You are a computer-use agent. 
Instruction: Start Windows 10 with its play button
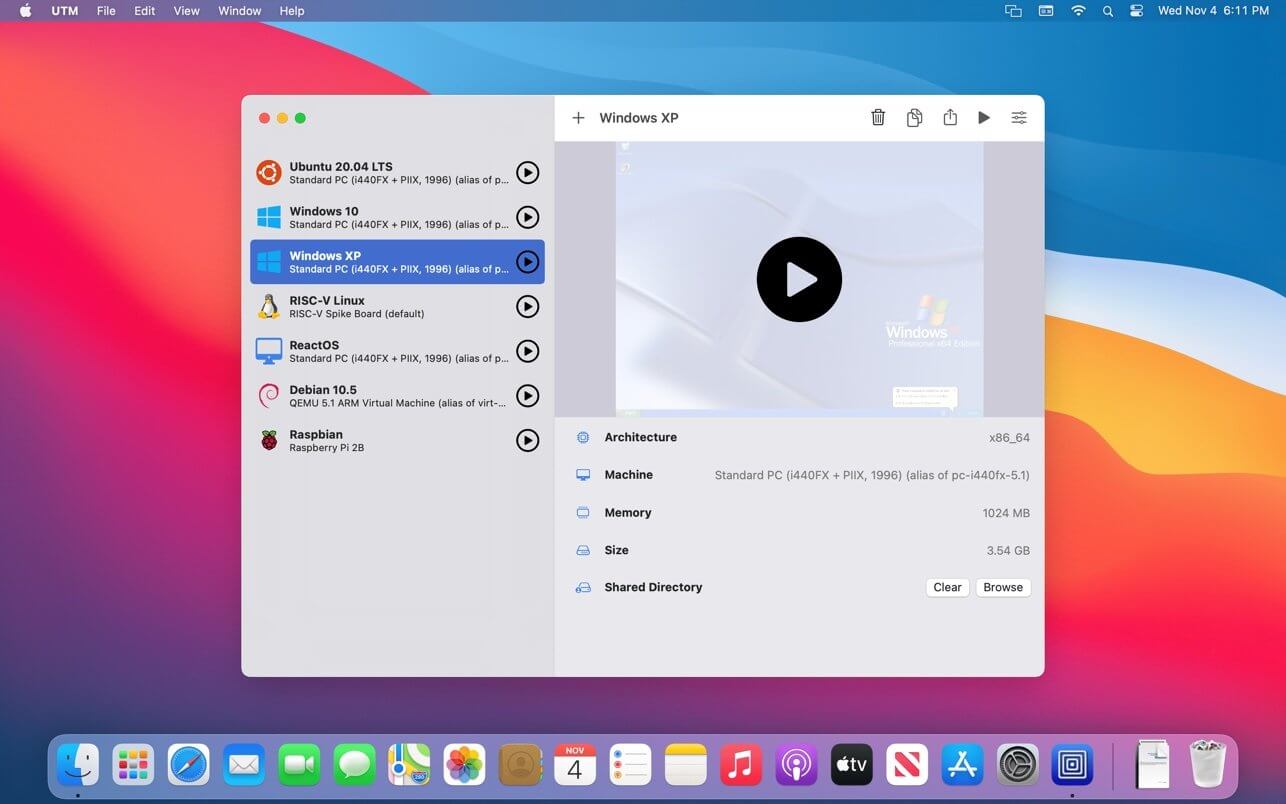[x=527, y=217]
